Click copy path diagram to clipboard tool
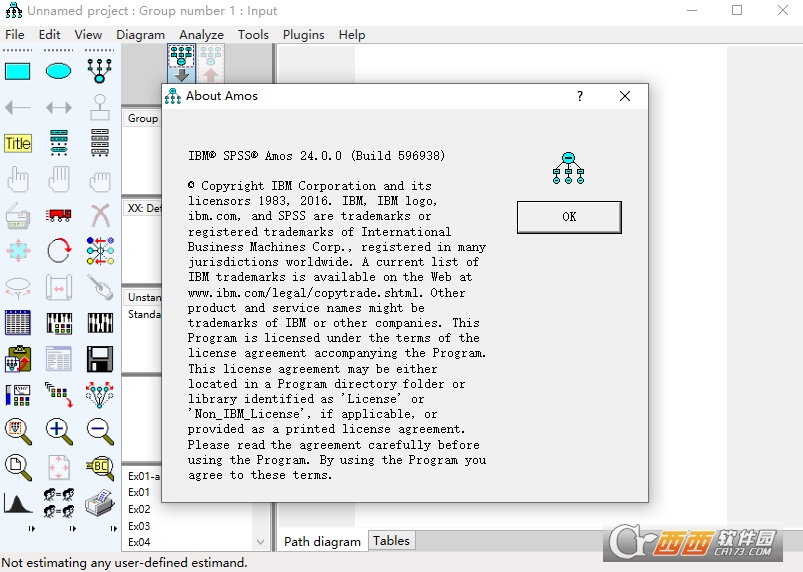803x572 pixels. coord(18,358)
